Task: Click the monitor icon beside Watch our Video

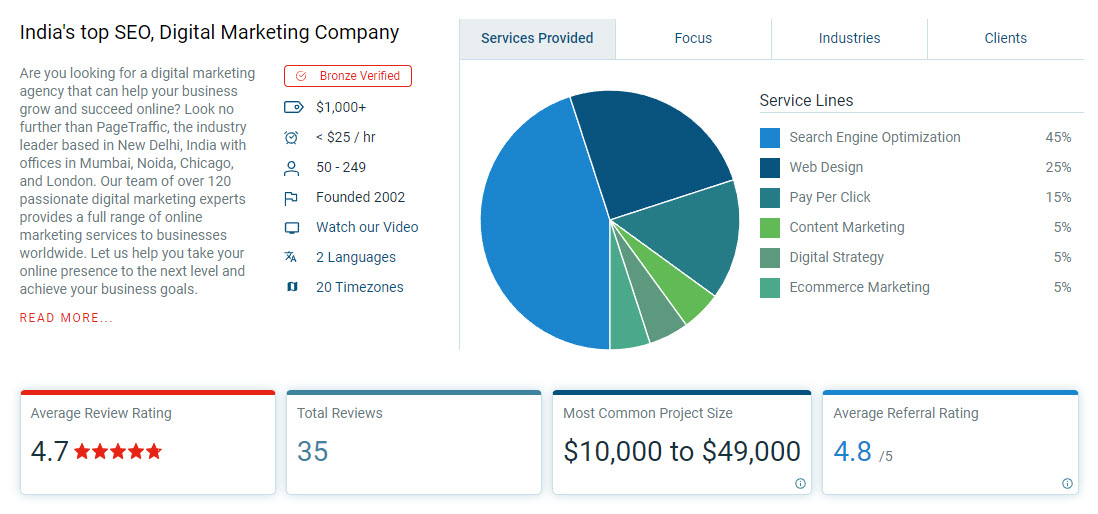Action: (x=292, y=227)
